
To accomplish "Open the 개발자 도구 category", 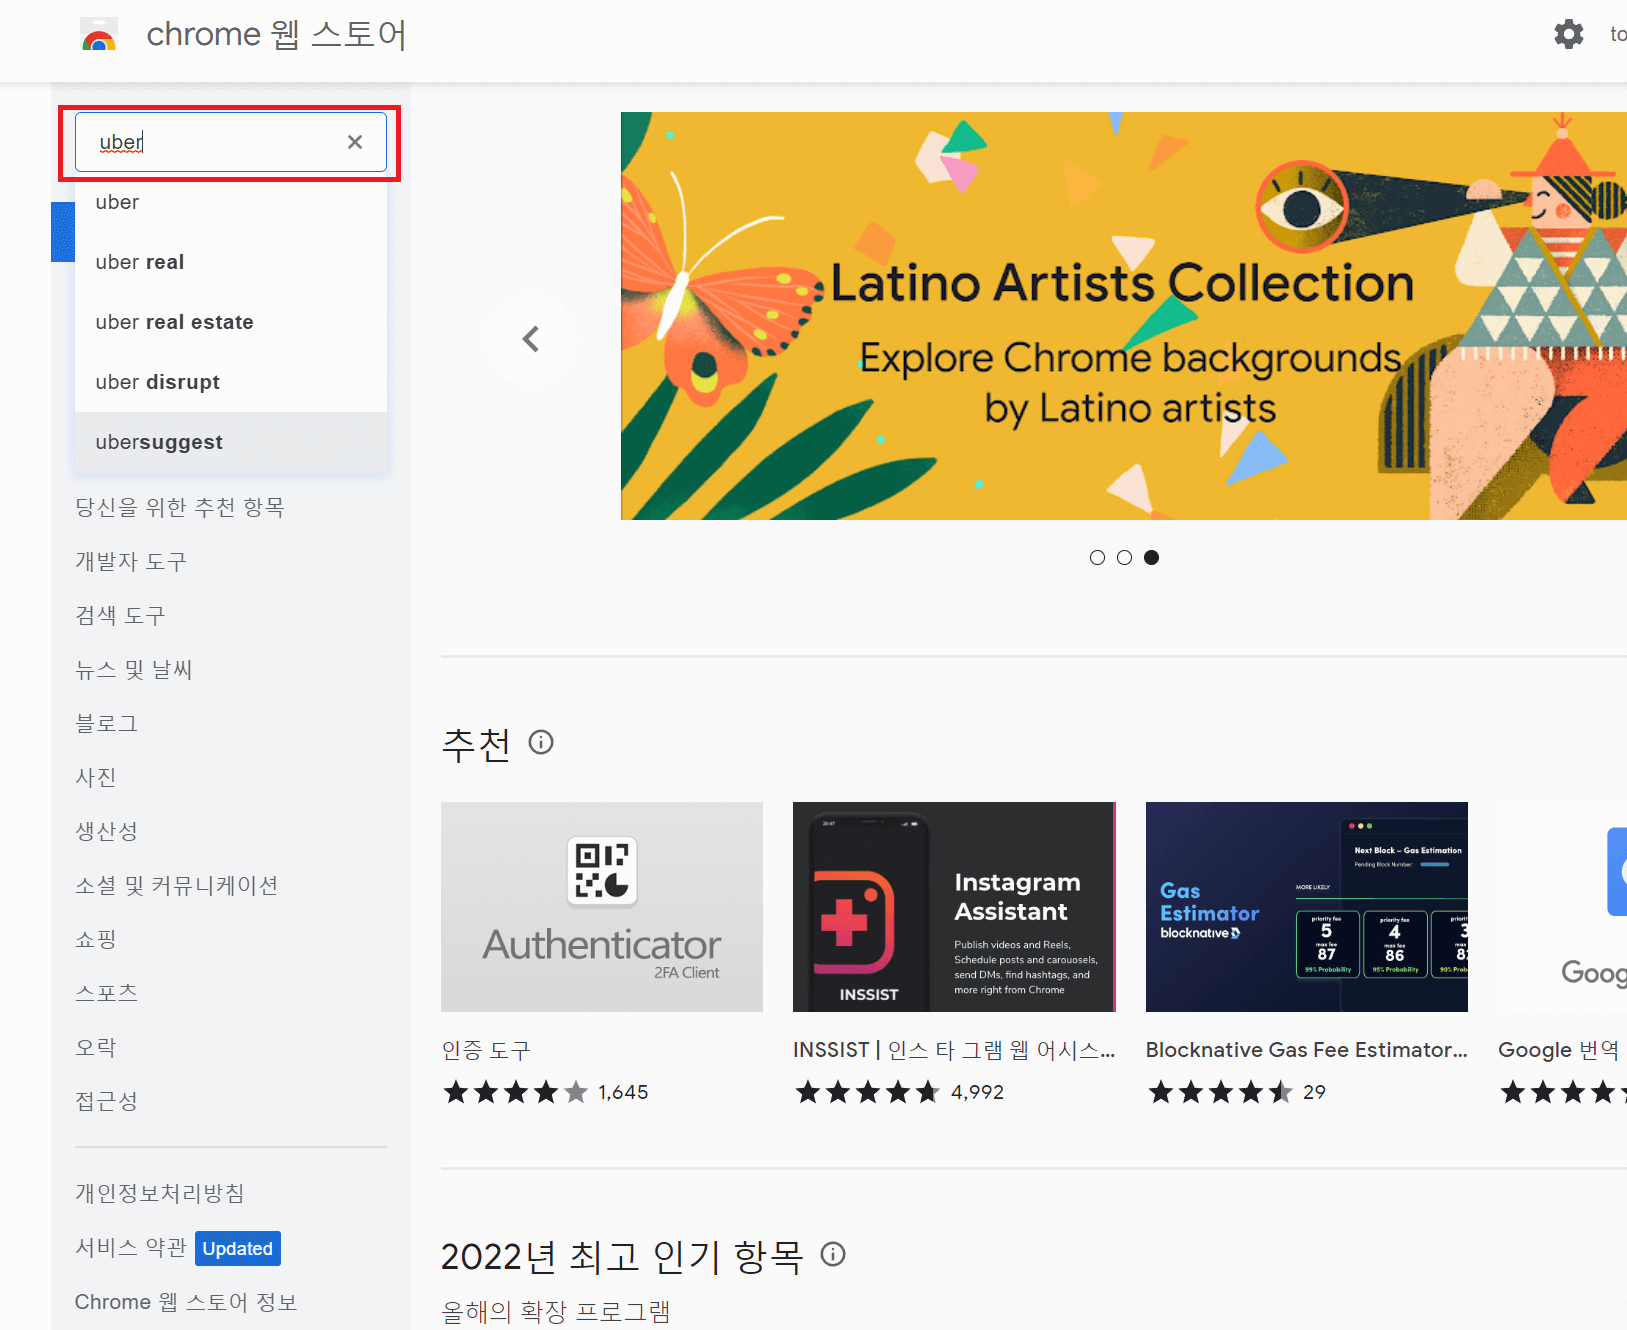I will [x=131, y=562].
